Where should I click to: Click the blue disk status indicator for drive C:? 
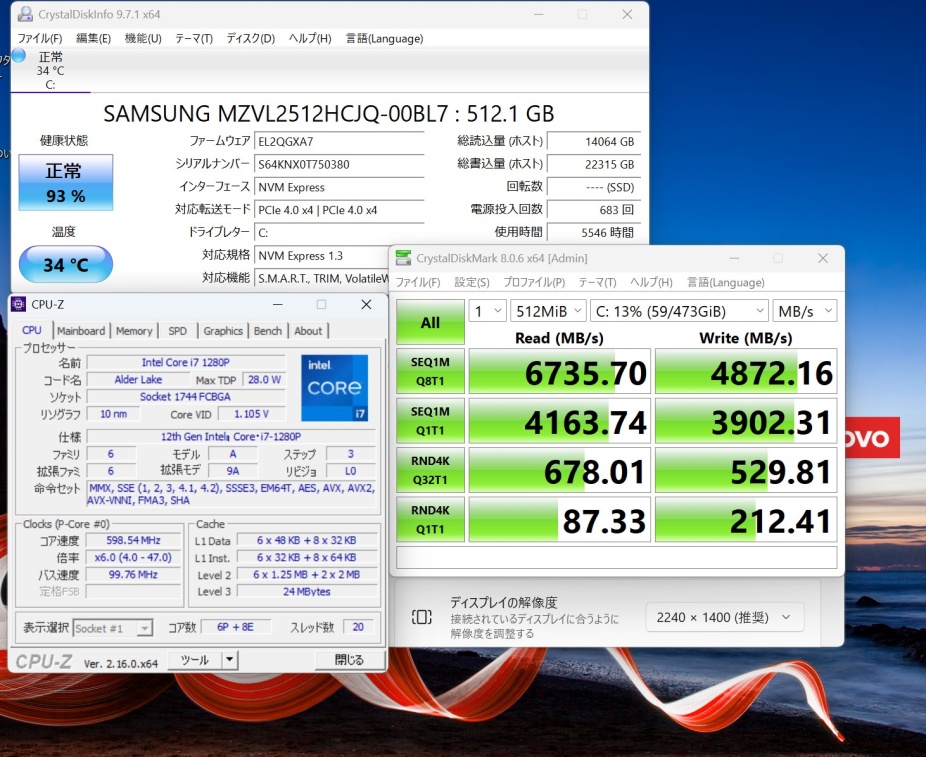pos(19,56)
